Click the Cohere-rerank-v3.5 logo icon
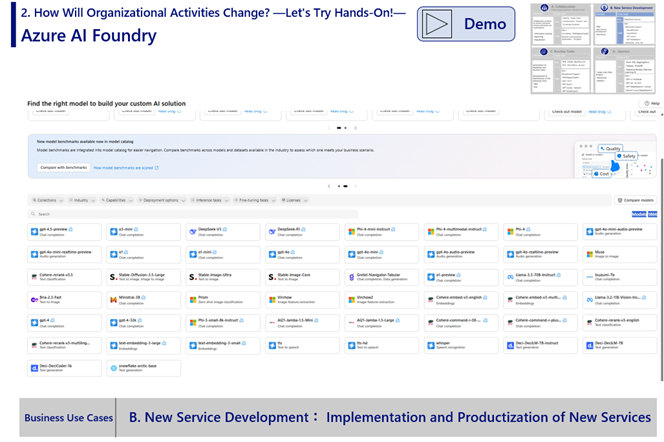664x442 pixels. pyautogui.click(x=34, y=277)
